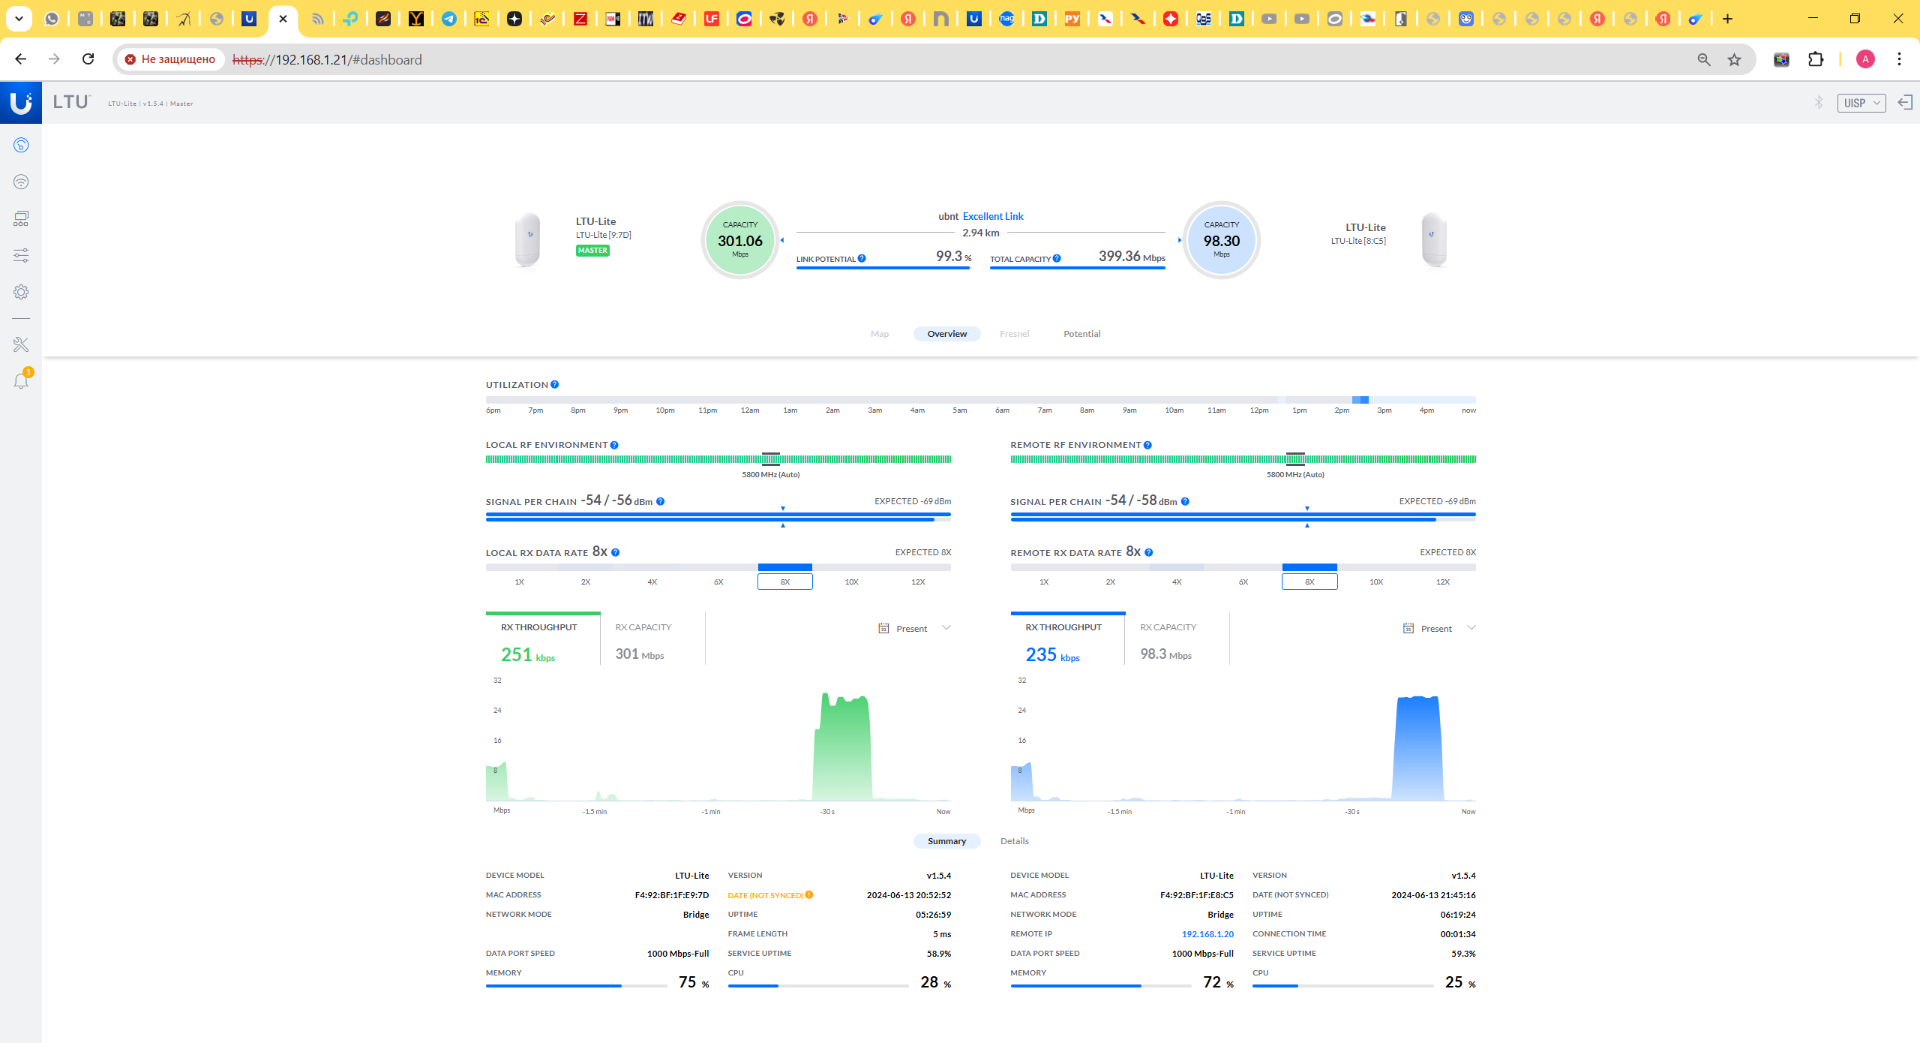Select local RX CAPACITY 301 Mbps tab

[653, 640]
